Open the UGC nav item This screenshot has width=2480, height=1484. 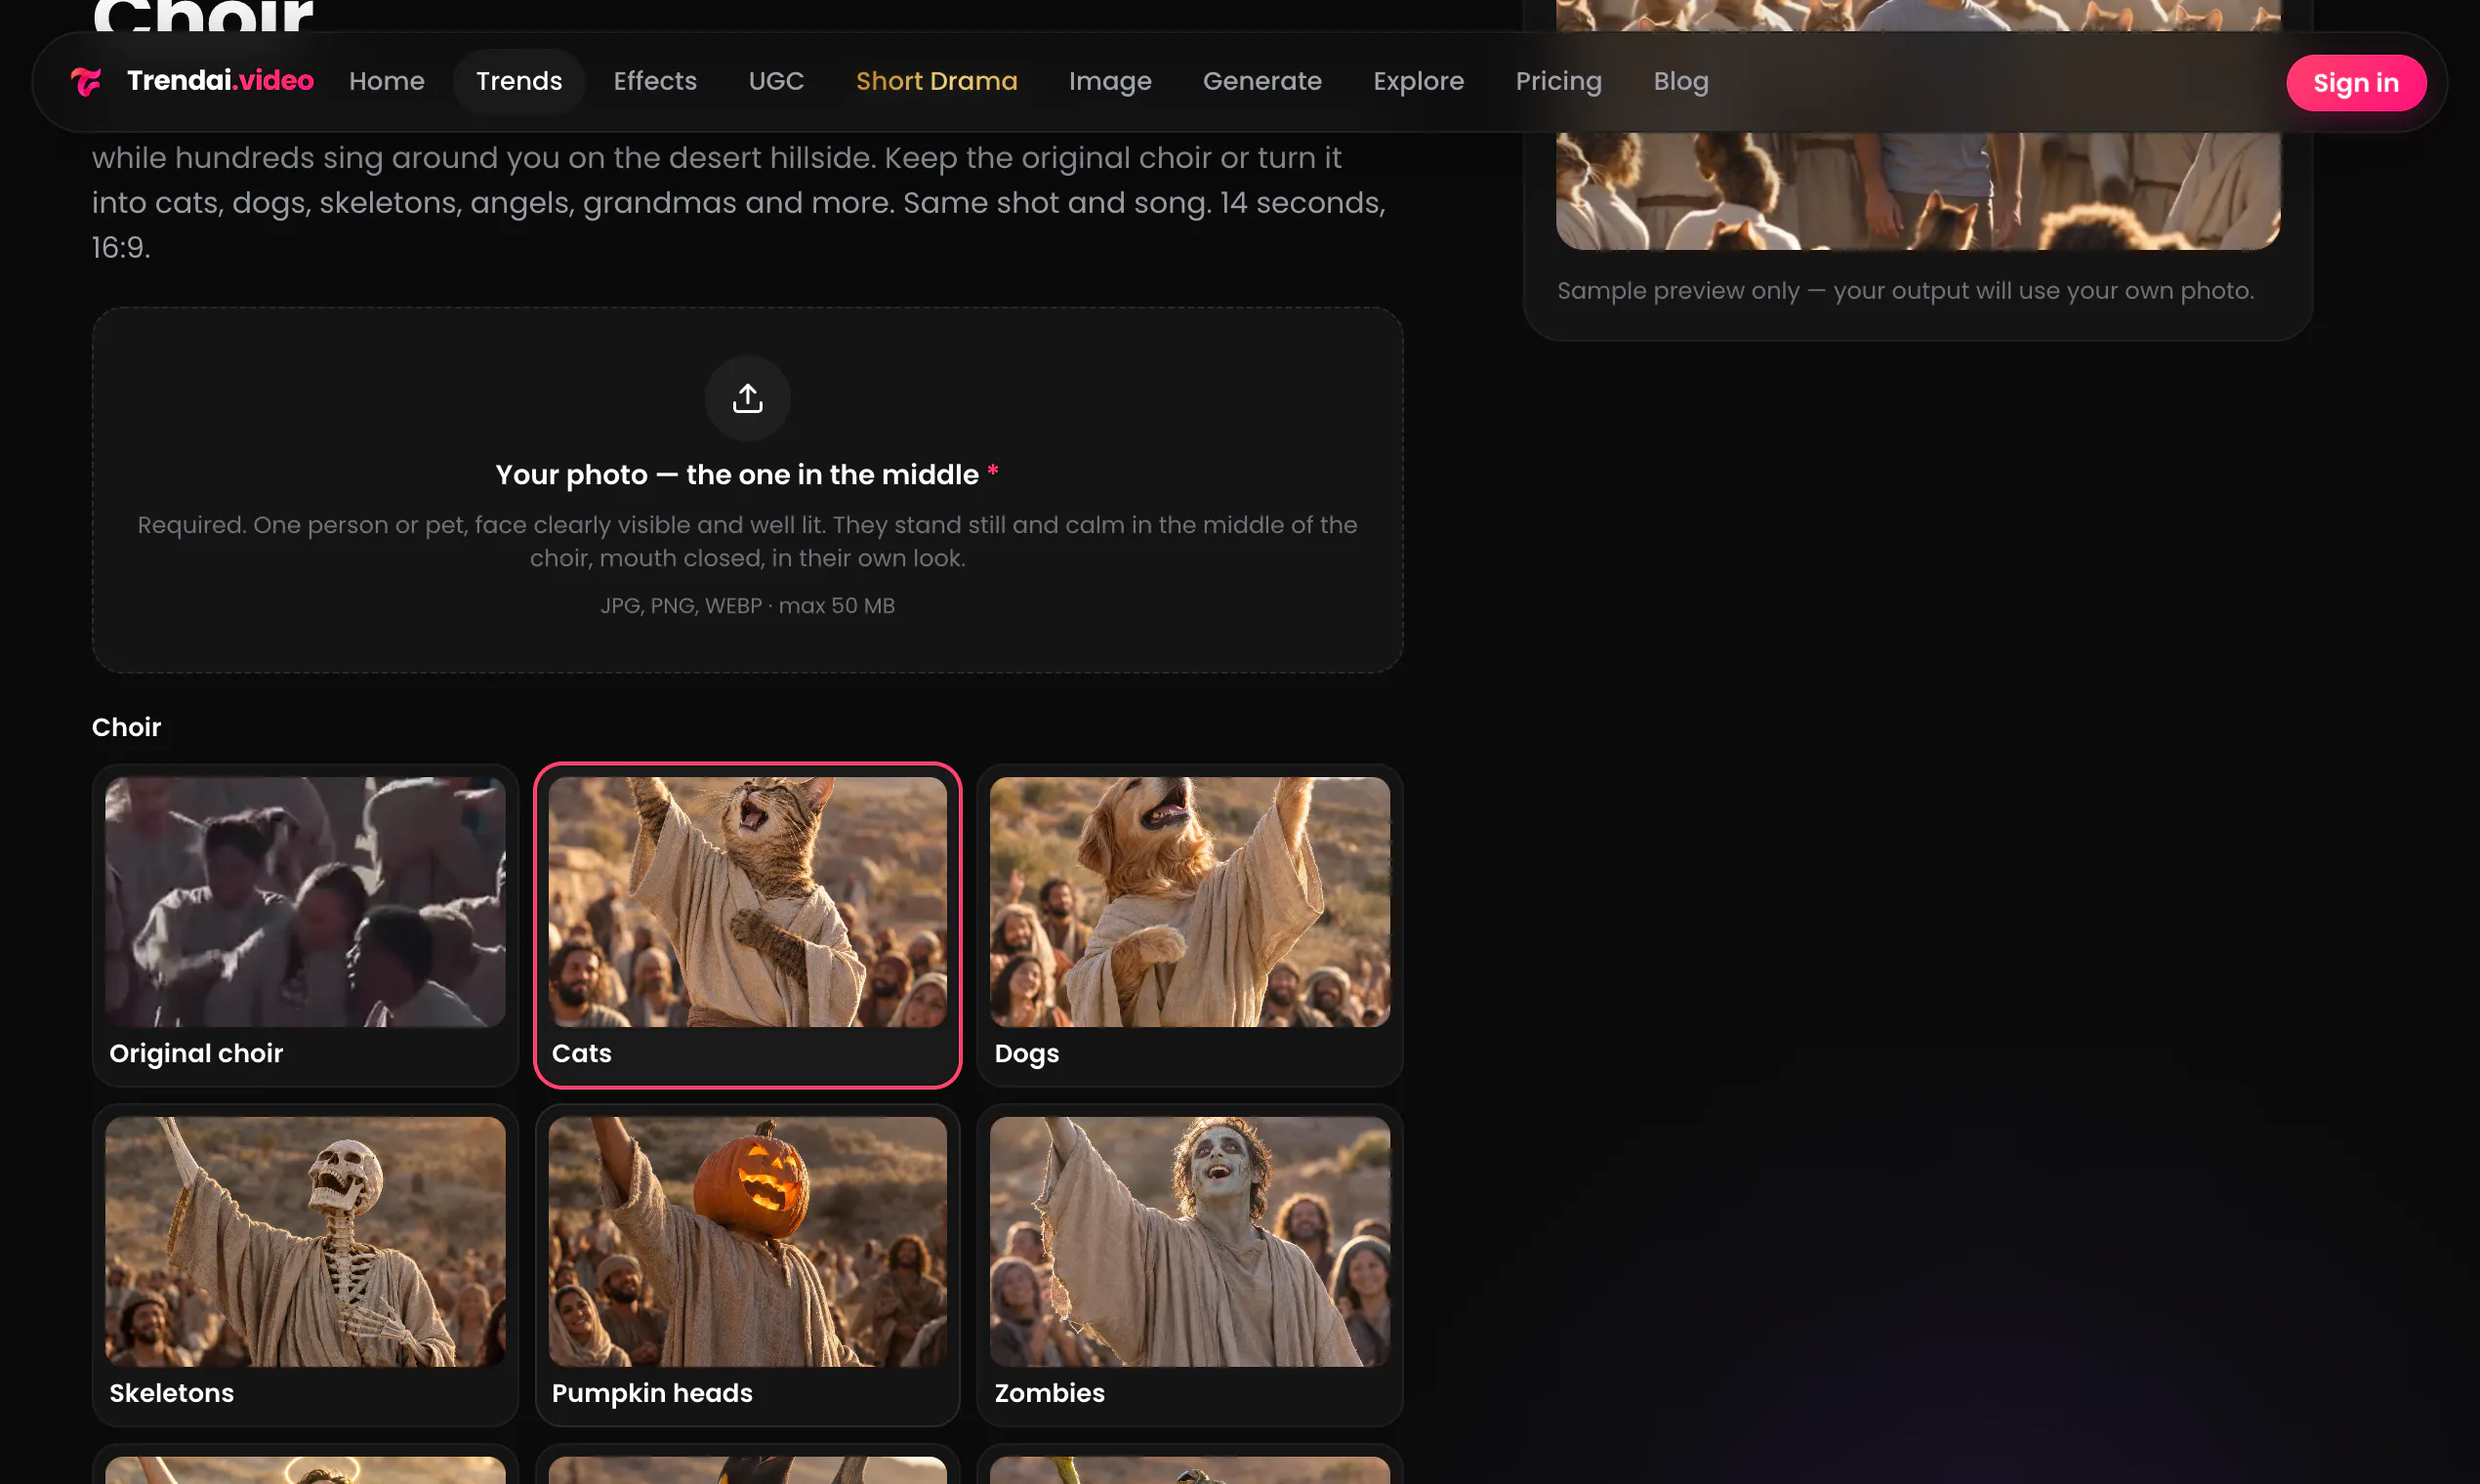pos(776,81)
